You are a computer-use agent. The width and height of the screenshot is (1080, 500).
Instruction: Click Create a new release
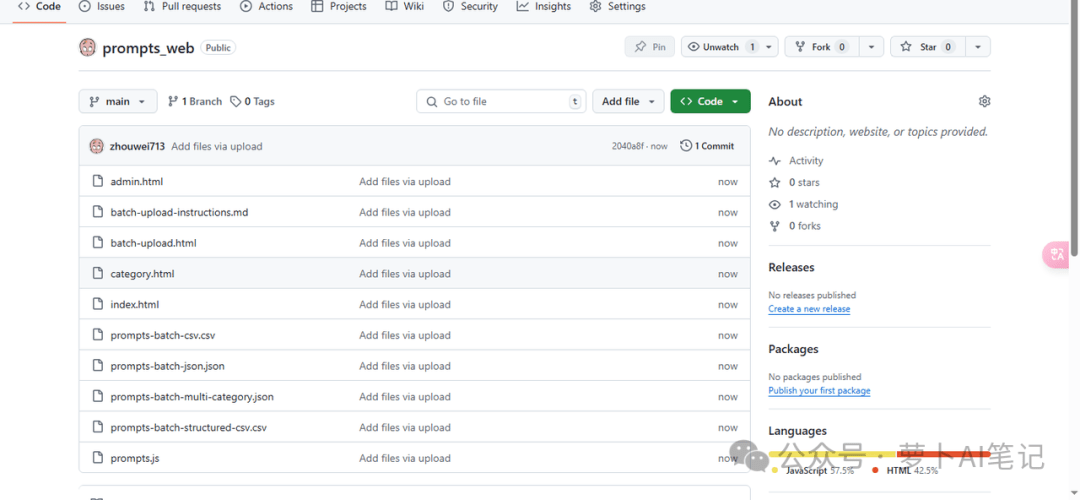click(809, 309)
